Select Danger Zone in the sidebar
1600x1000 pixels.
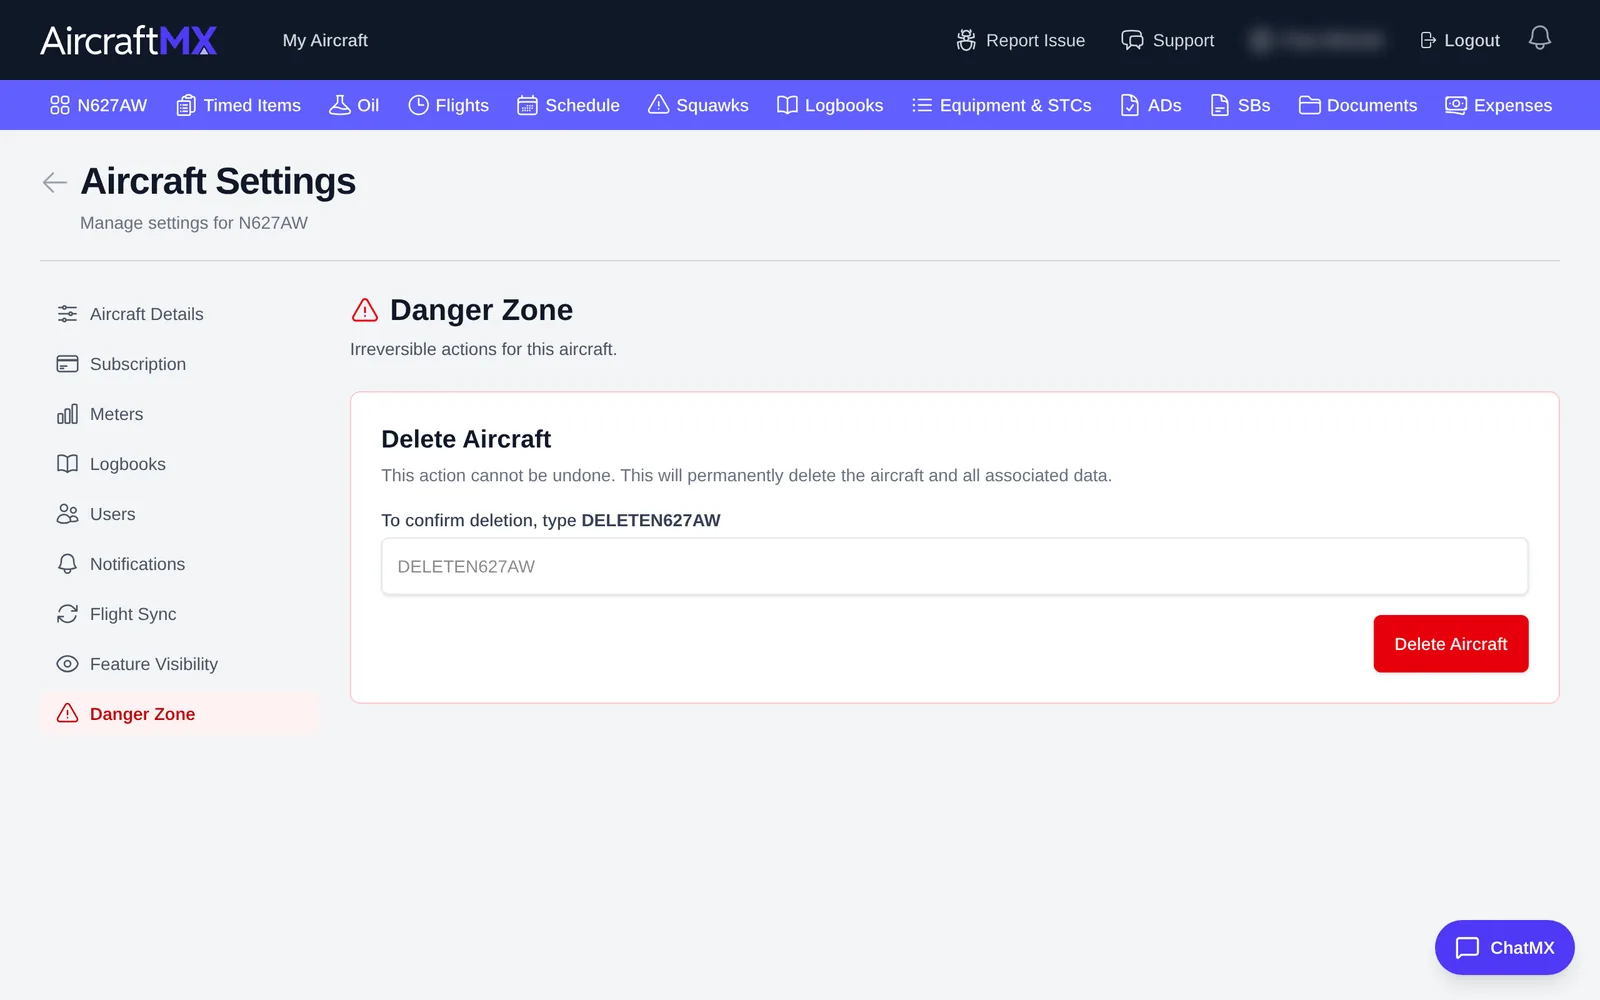pyautogui.click(x=180, y=714)
